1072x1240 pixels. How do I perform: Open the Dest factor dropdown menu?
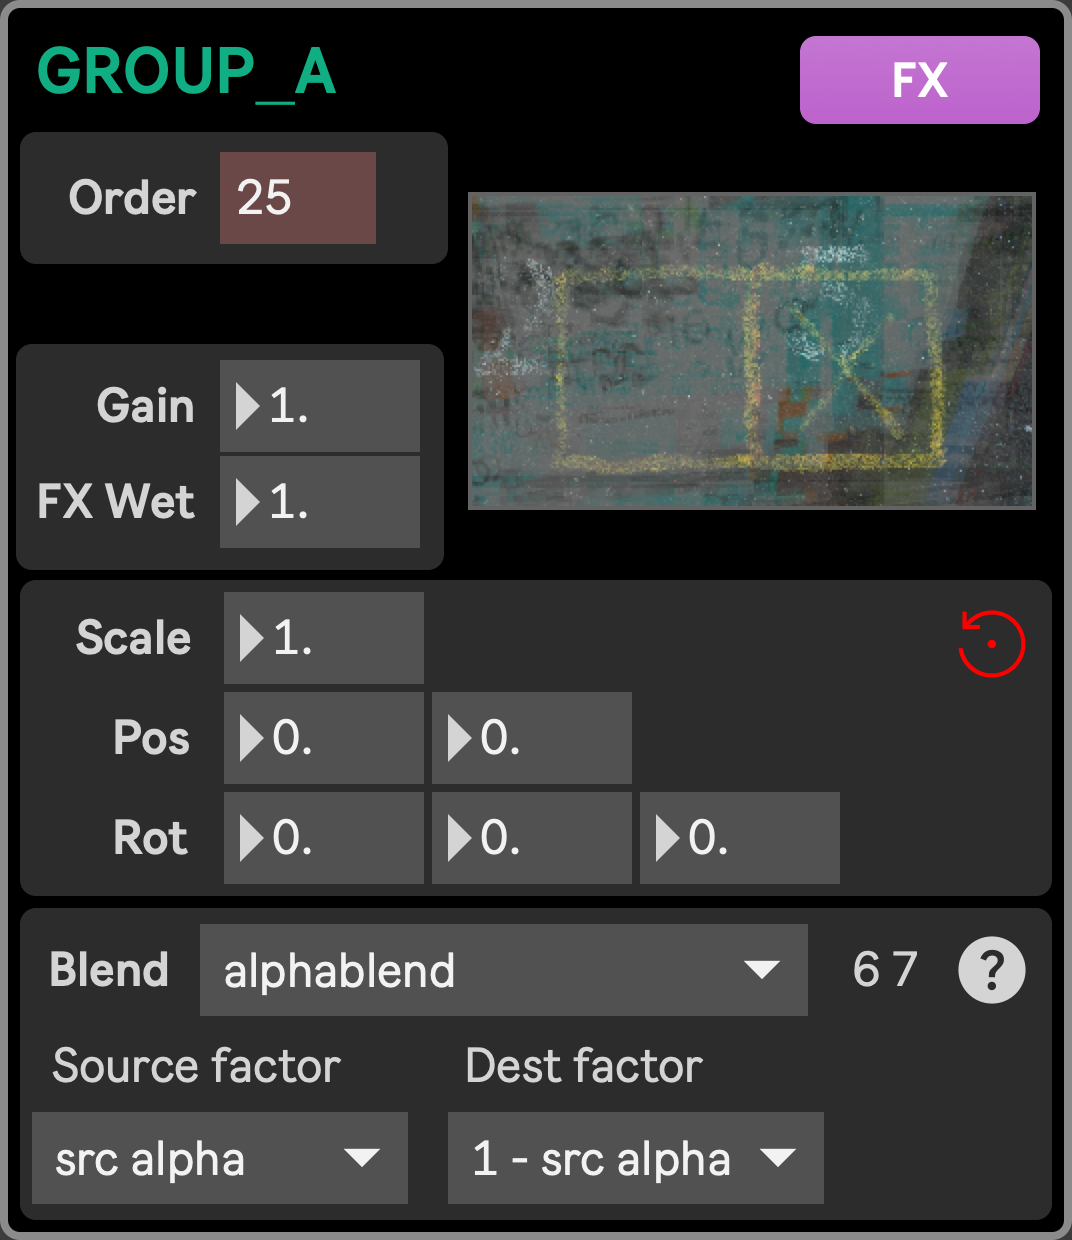636,1158
